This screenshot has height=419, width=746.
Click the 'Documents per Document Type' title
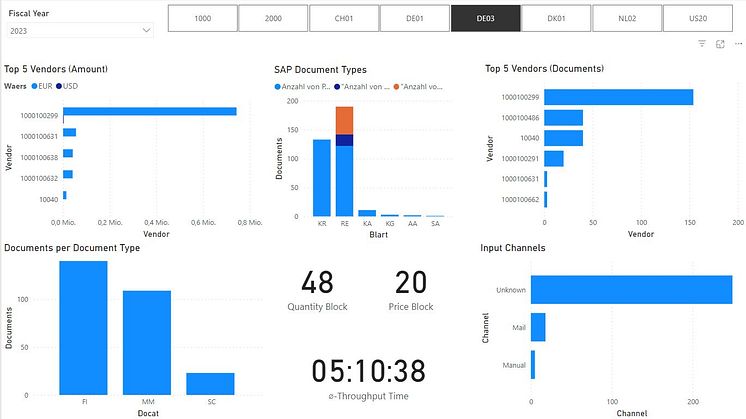(72, 248)
